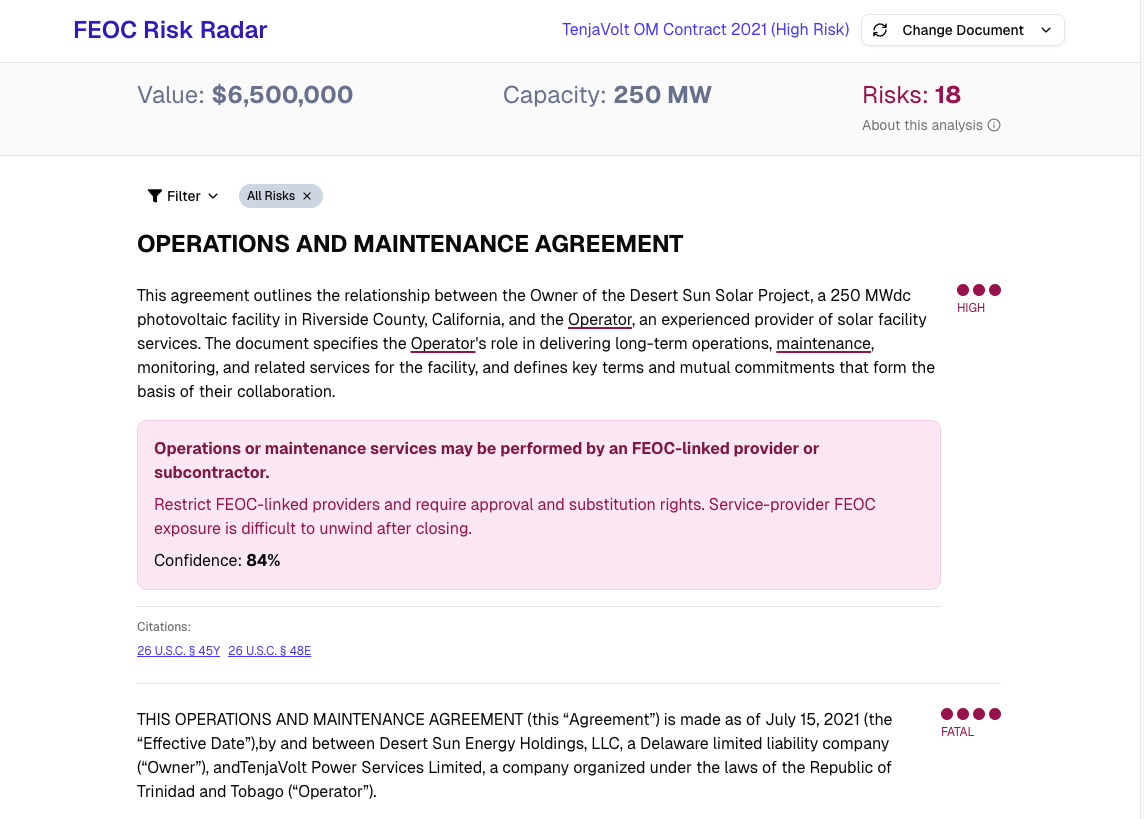Click the About this analysis label
This screenshot has height=819, width=1144.
point(923,125)
